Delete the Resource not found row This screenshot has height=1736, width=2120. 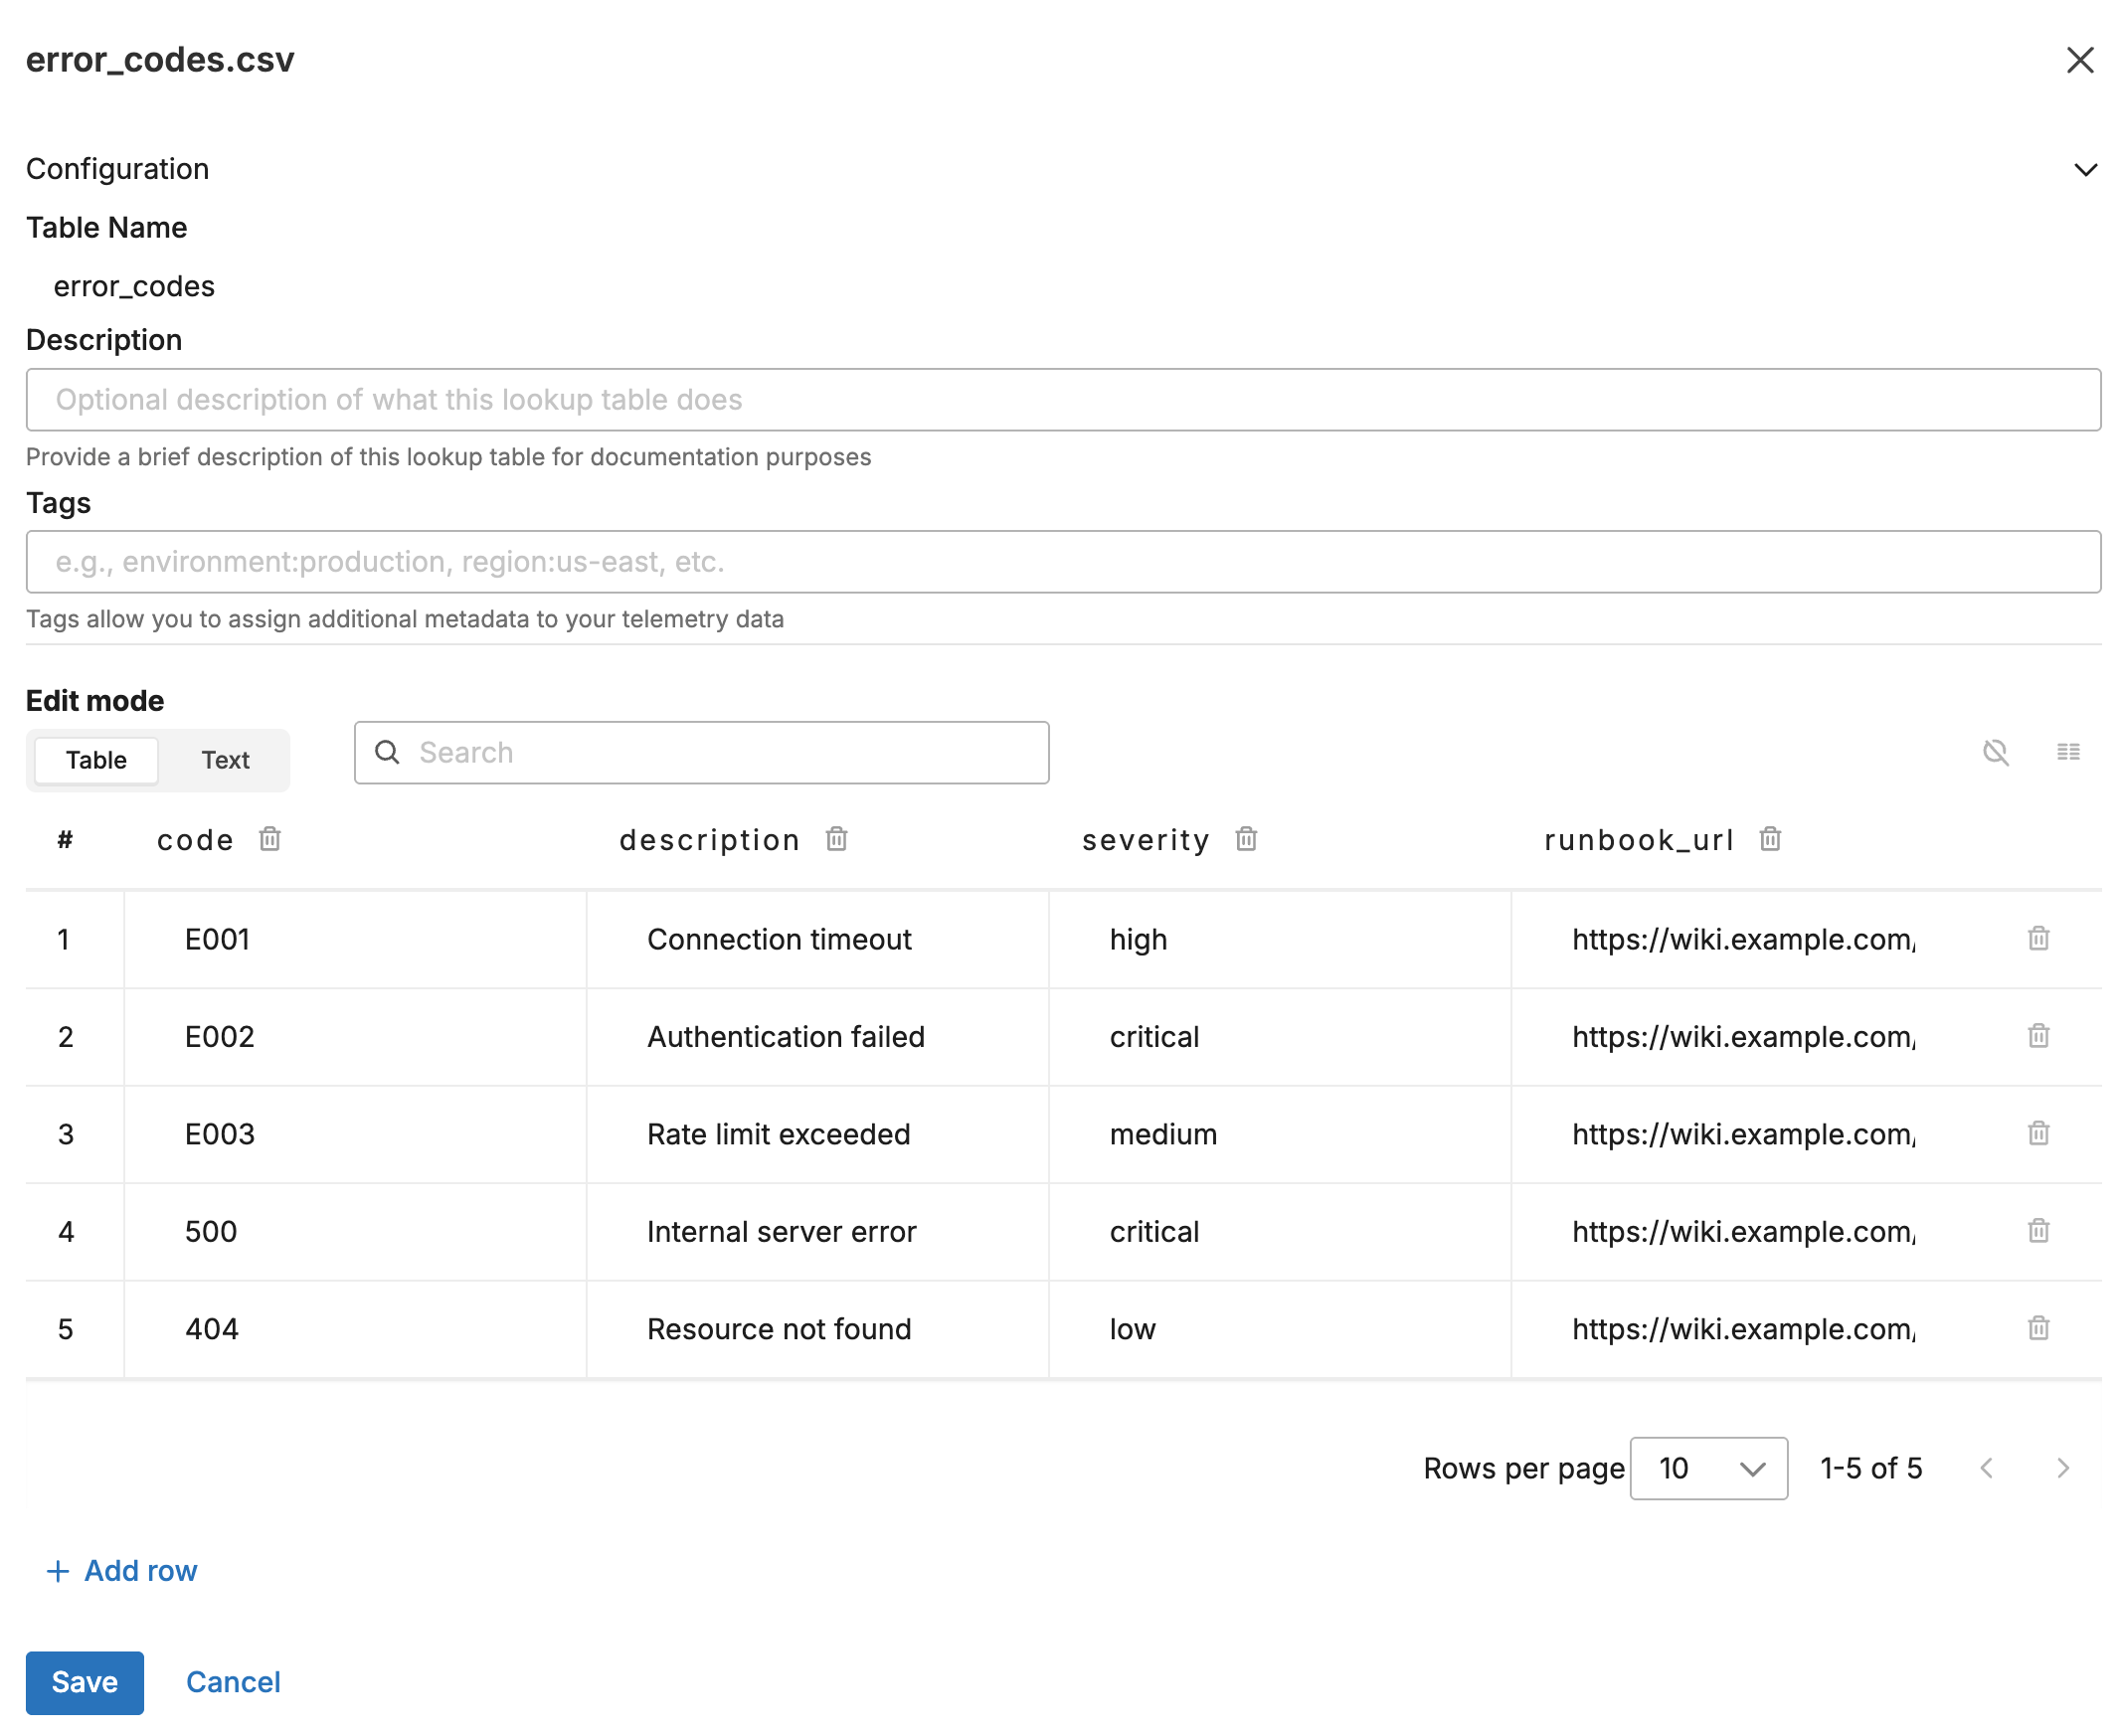[2038, 1328]
